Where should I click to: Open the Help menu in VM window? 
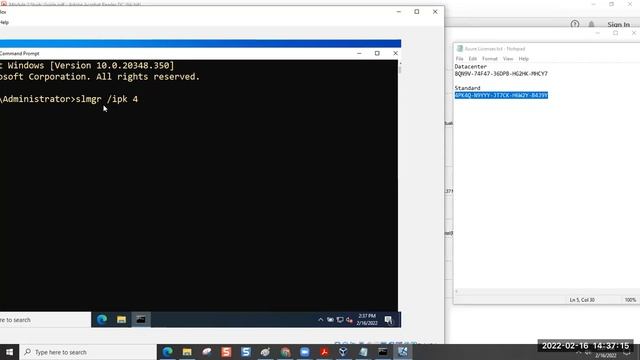point(4,22)
